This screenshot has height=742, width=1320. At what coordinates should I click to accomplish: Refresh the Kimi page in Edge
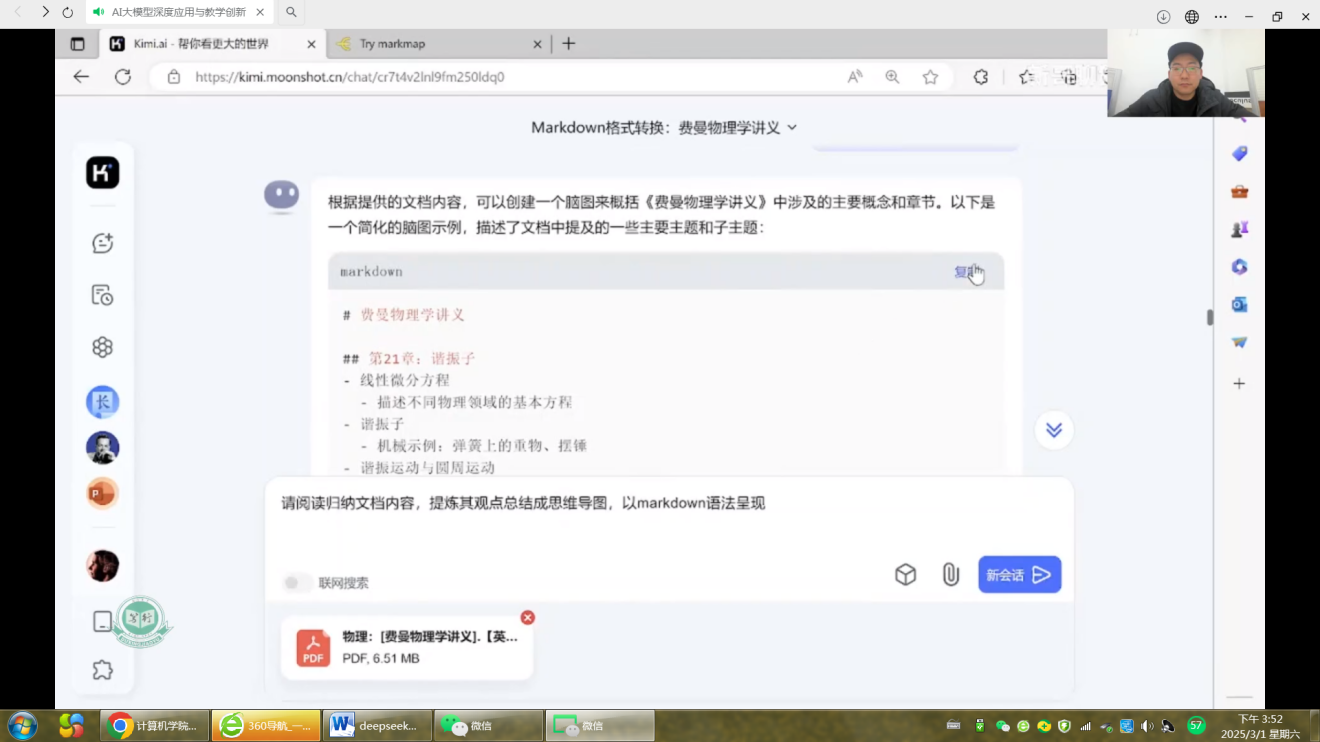pyautogui.click(x=122, y=77)
